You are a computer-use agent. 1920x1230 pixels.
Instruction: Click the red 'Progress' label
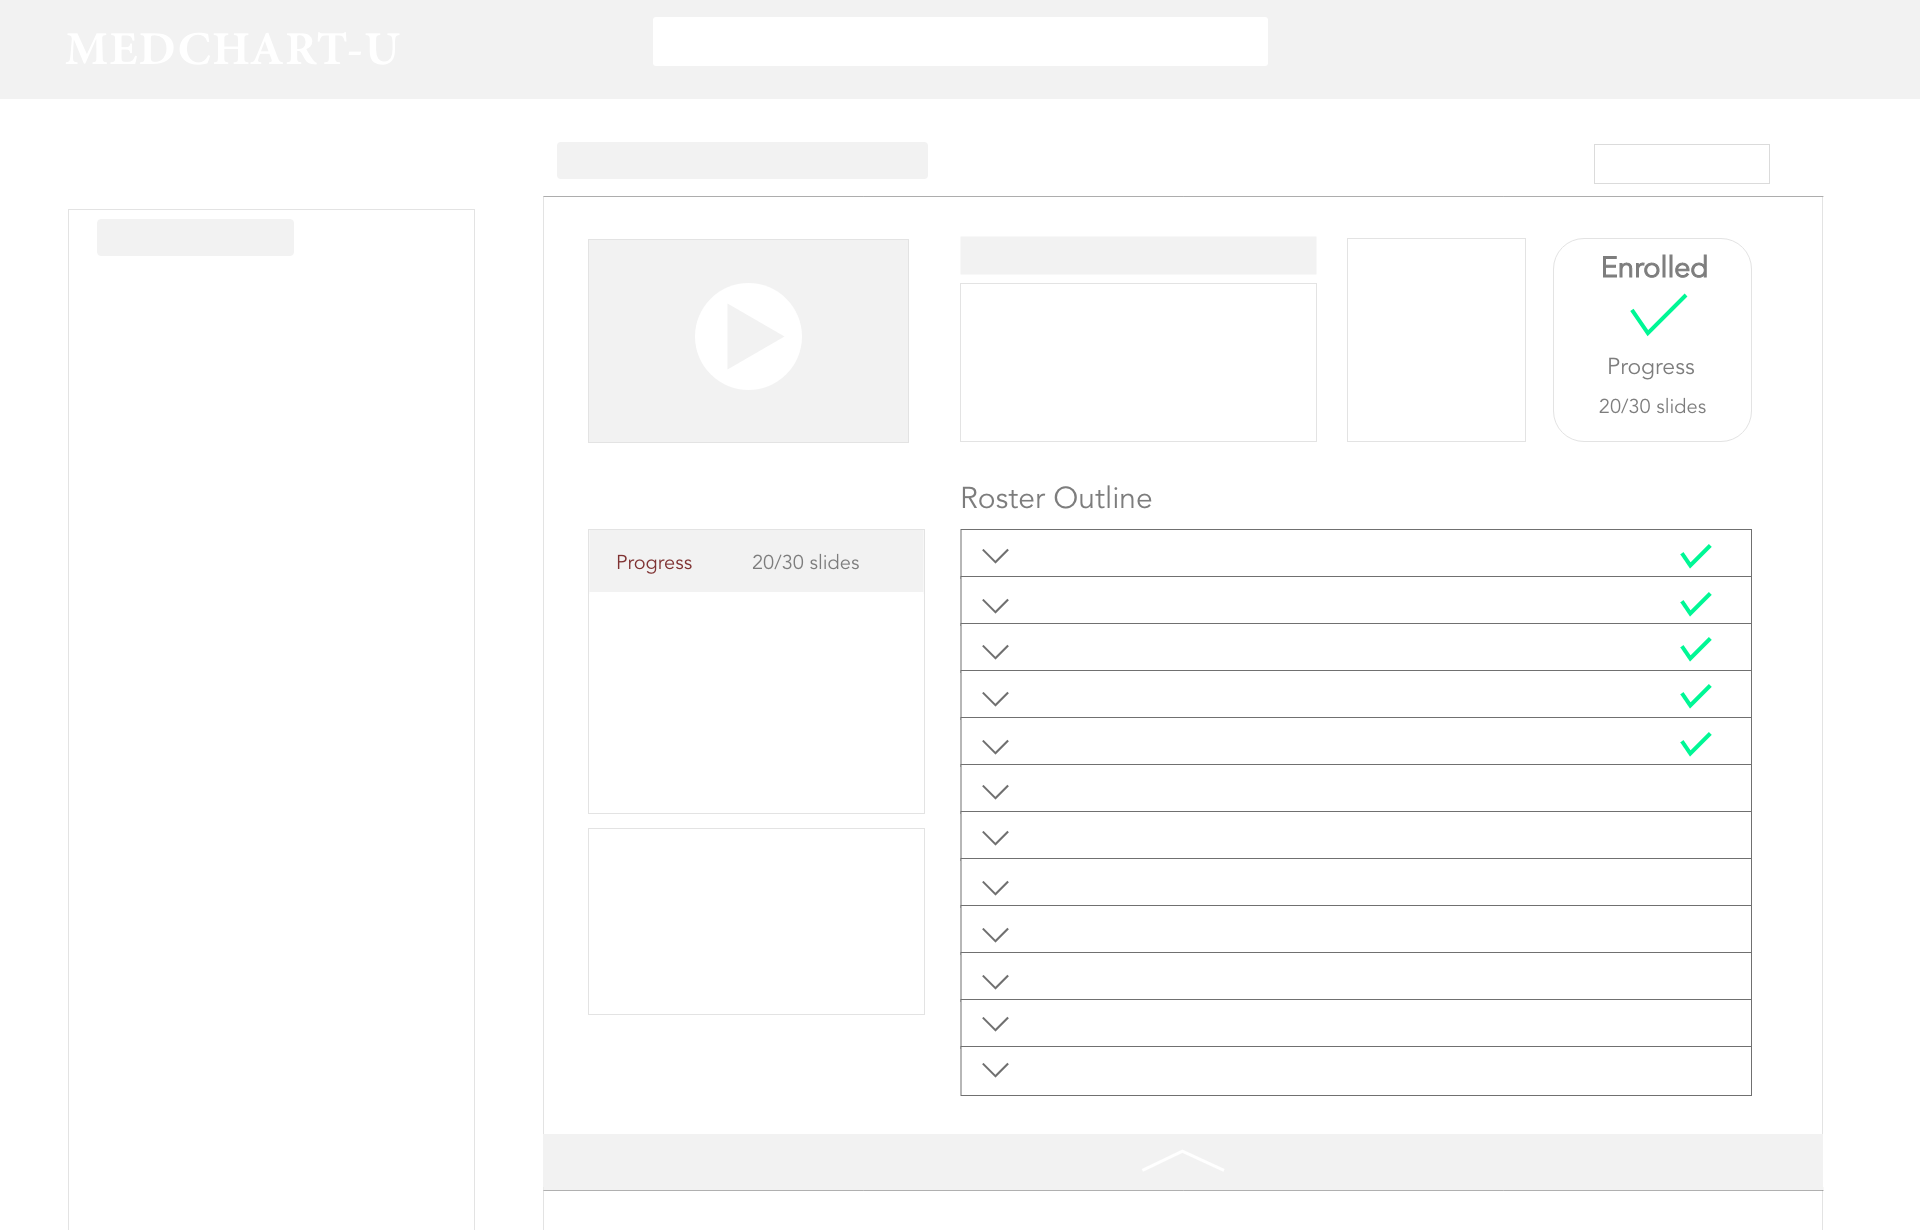coord(654,563)
